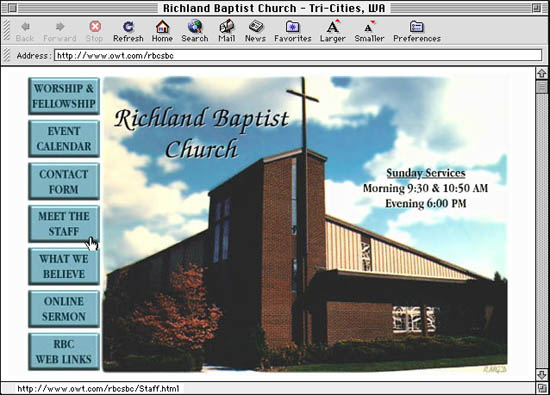Make text Smaller with the toolbar button

[x=369, y=31]
